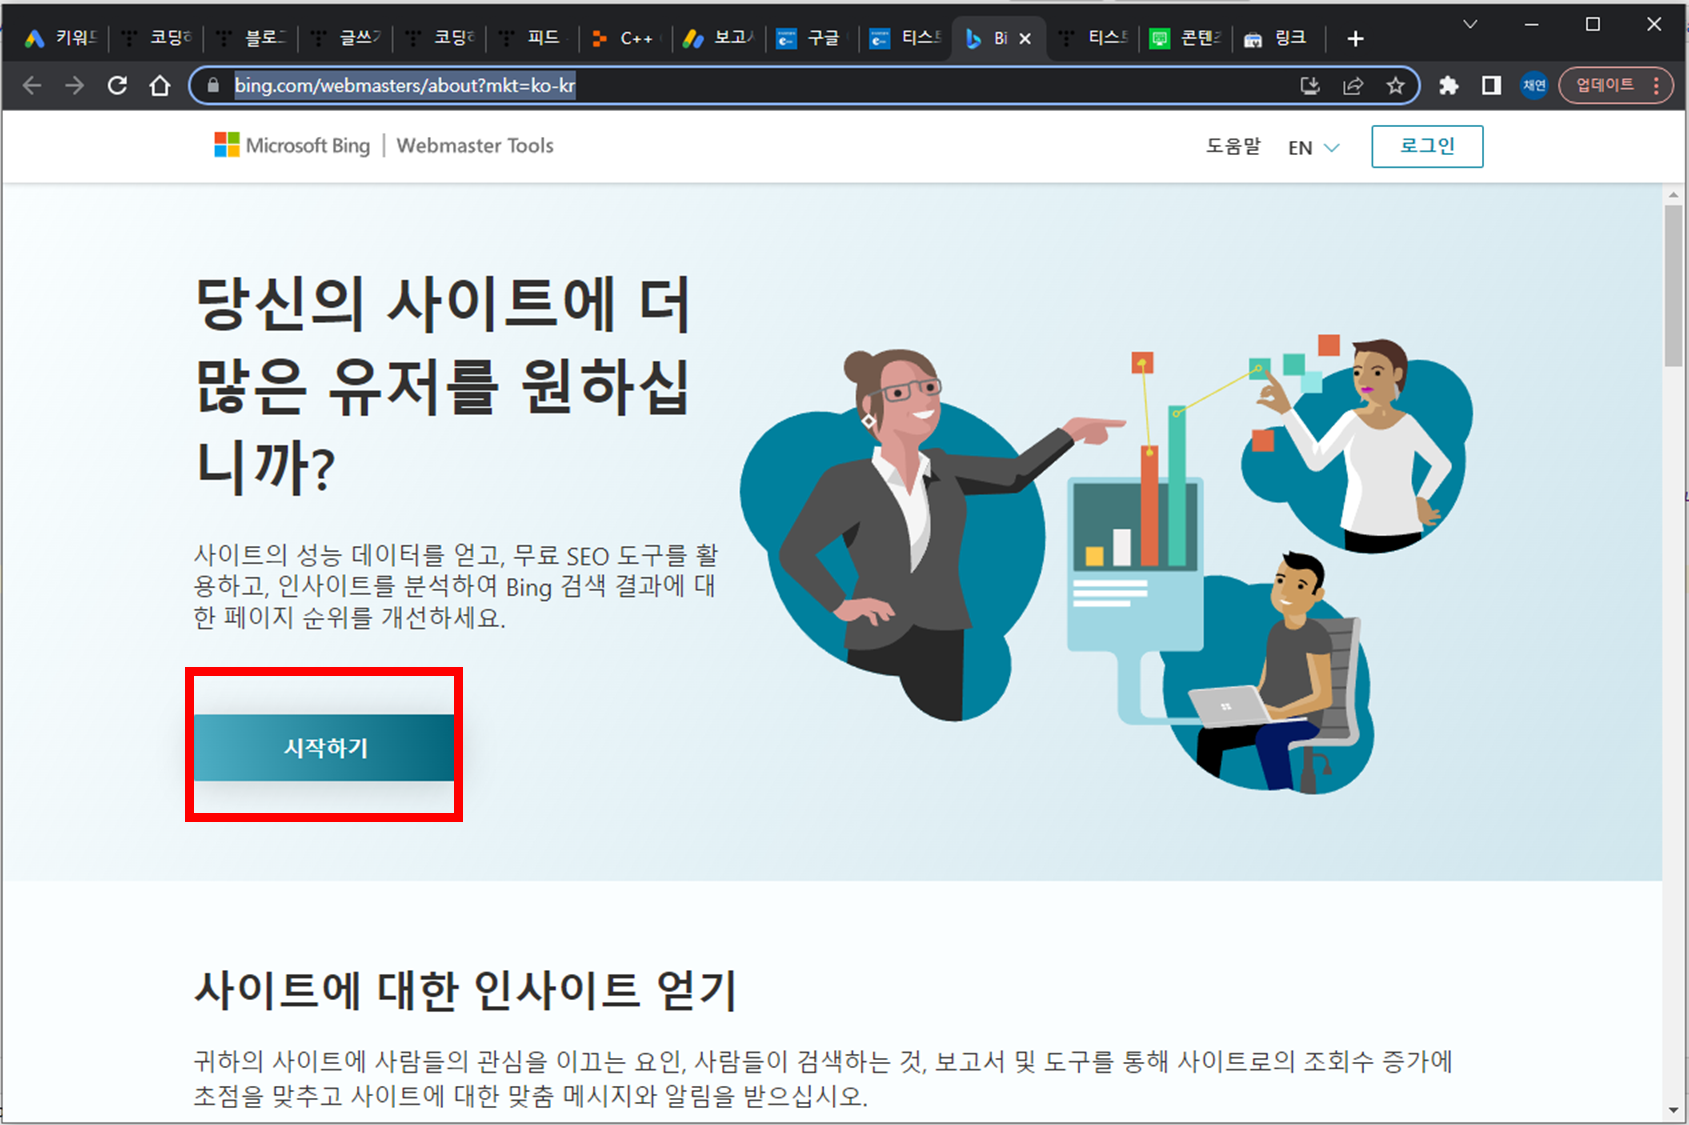Share this page via share icon

pyautogui.click(x=1353, y=86)
